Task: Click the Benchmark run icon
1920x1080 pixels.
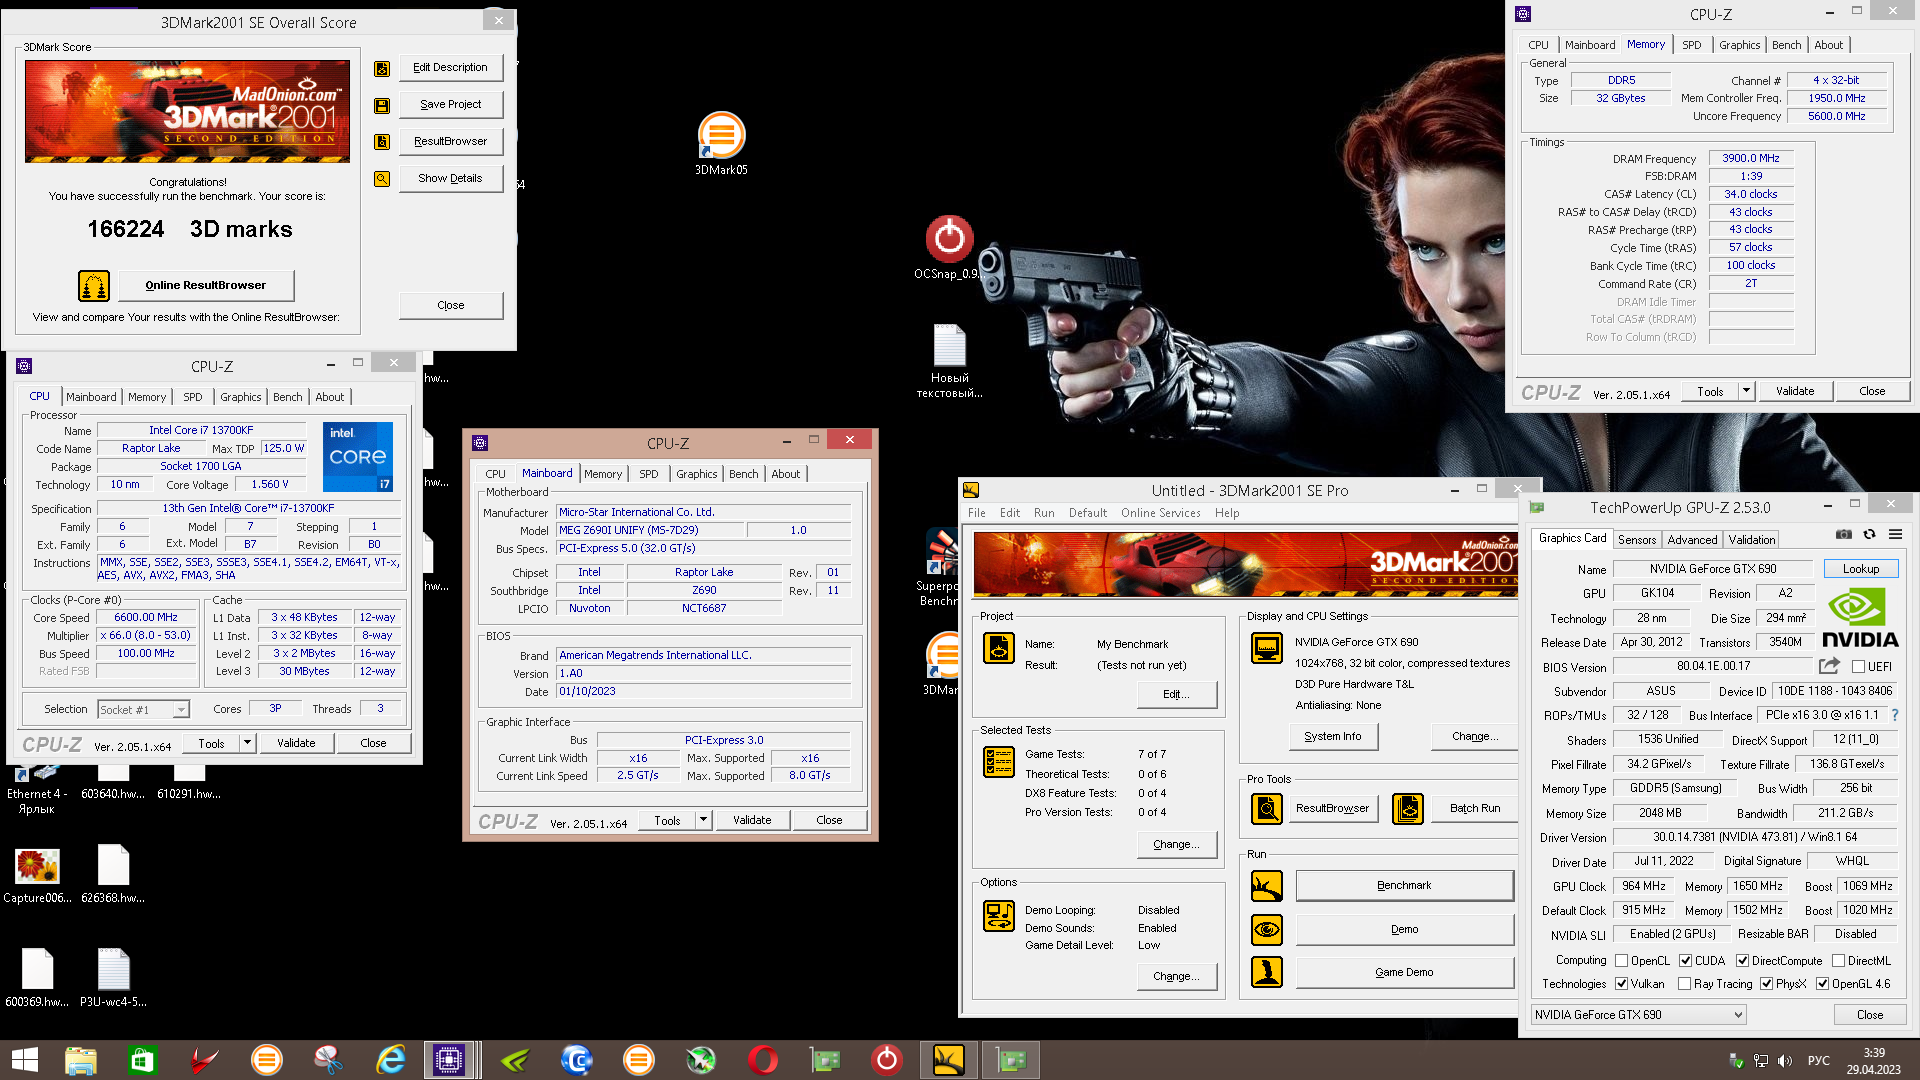Action: 1267,886
